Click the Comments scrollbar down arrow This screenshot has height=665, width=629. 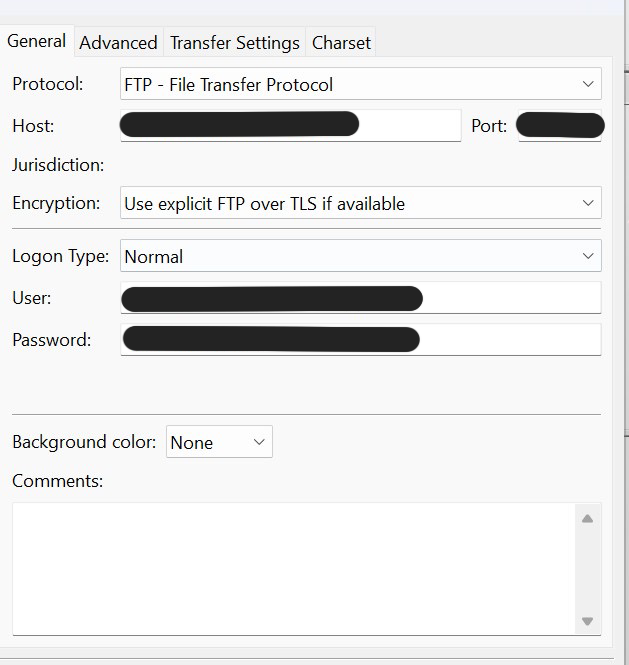[587, 621]
